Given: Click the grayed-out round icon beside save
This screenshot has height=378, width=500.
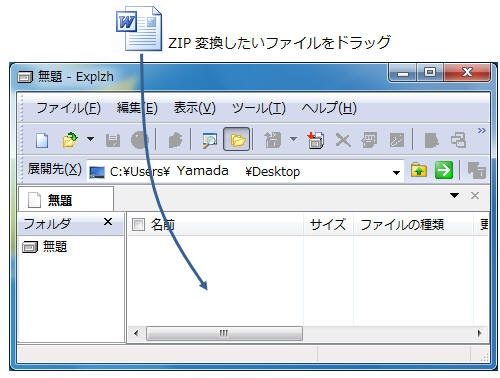Looking at the screenshot, I should pyautogui.click(x=139, y=140).
